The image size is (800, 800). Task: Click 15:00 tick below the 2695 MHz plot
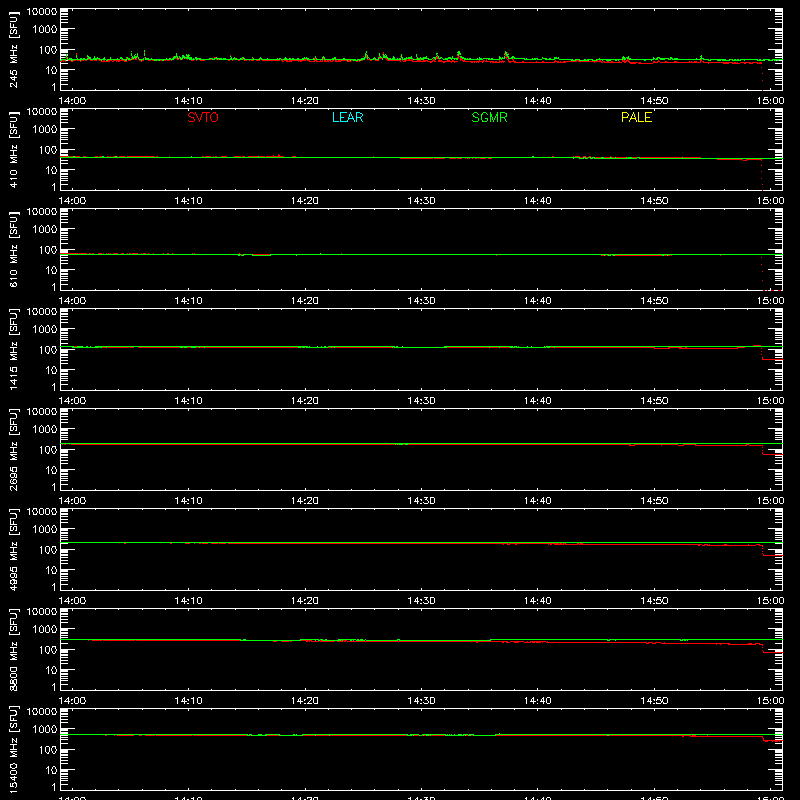[770, 501]
